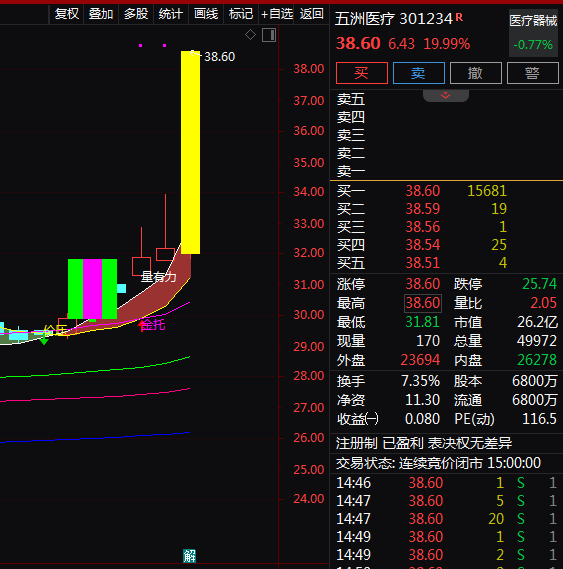Click the 外盘 value 23694
Screen dimensions: 563x569
pyautogui.click(x=420, y=360)
